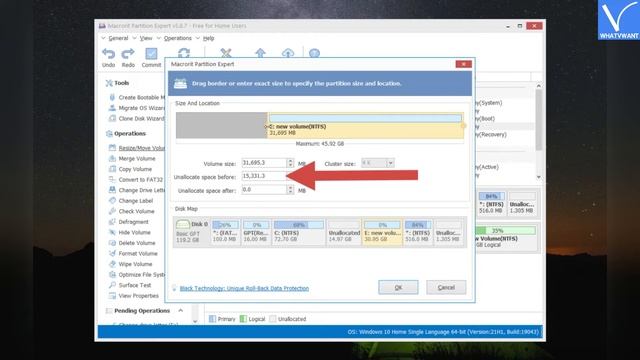Click the Unallocate space after field

(x=264, y=190)
